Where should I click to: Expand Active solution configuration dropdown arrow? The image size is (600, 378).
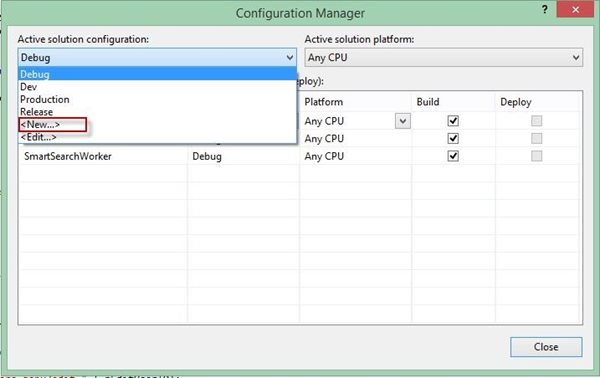290,58
